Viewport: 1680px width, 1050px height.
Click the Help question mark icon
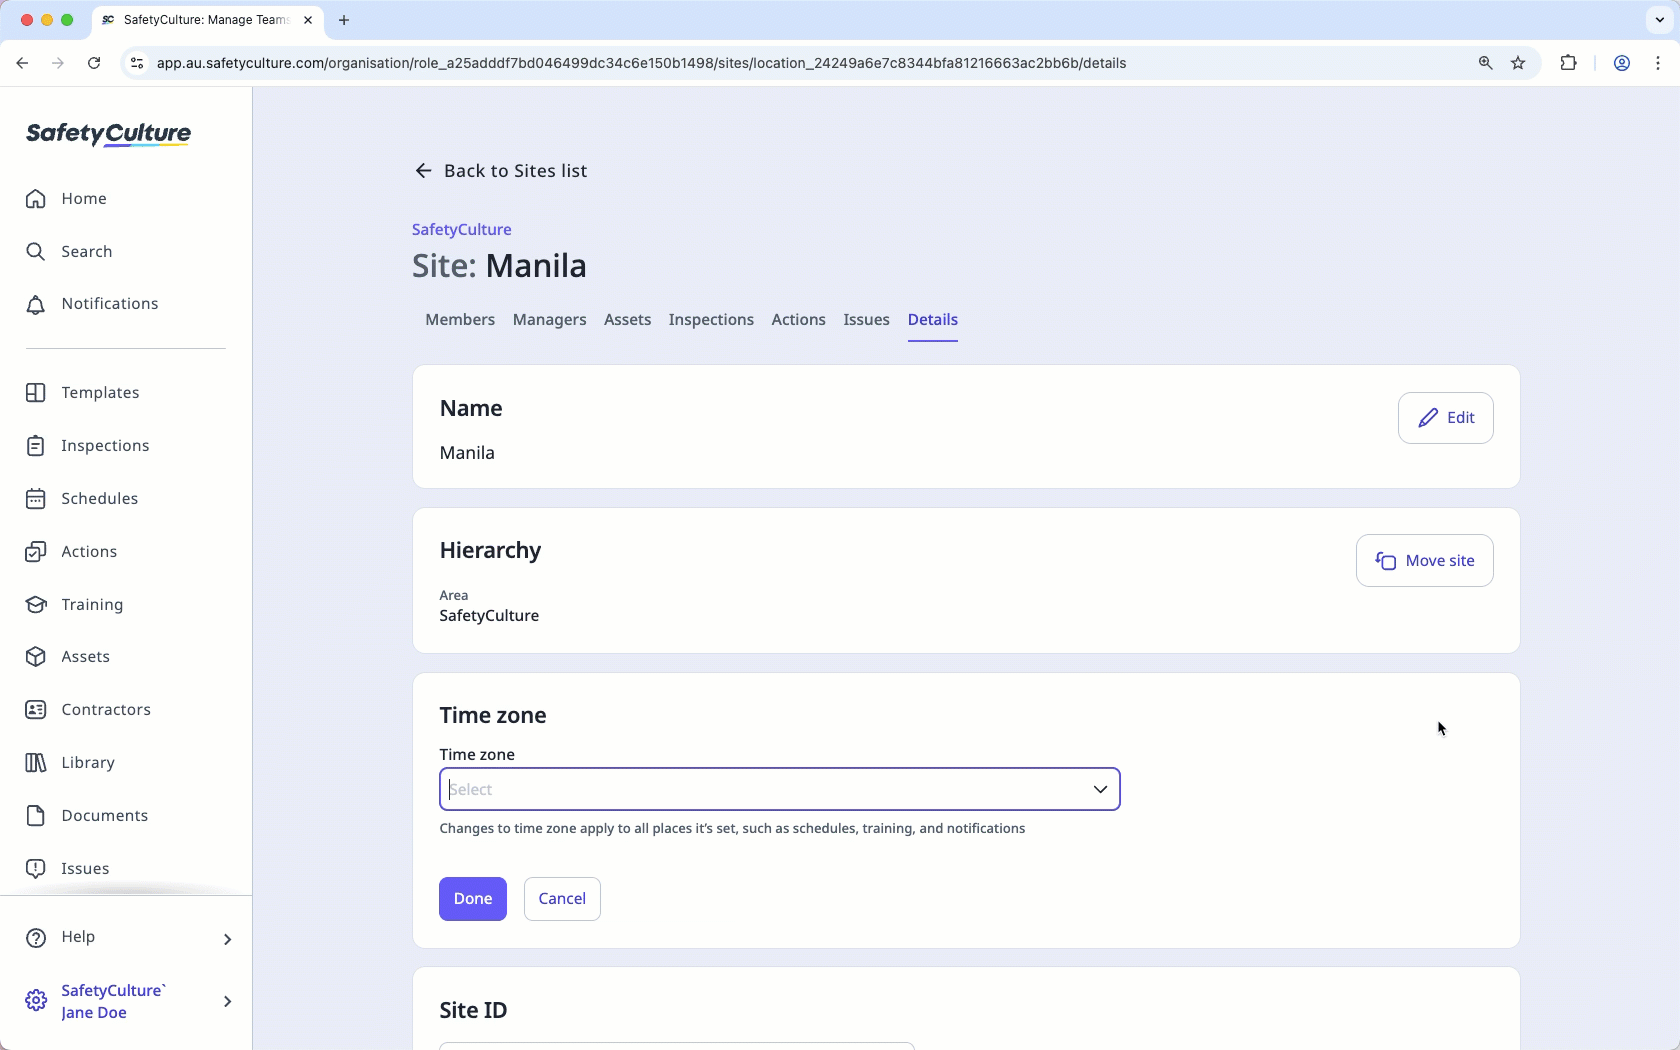[x=36, y=938]
